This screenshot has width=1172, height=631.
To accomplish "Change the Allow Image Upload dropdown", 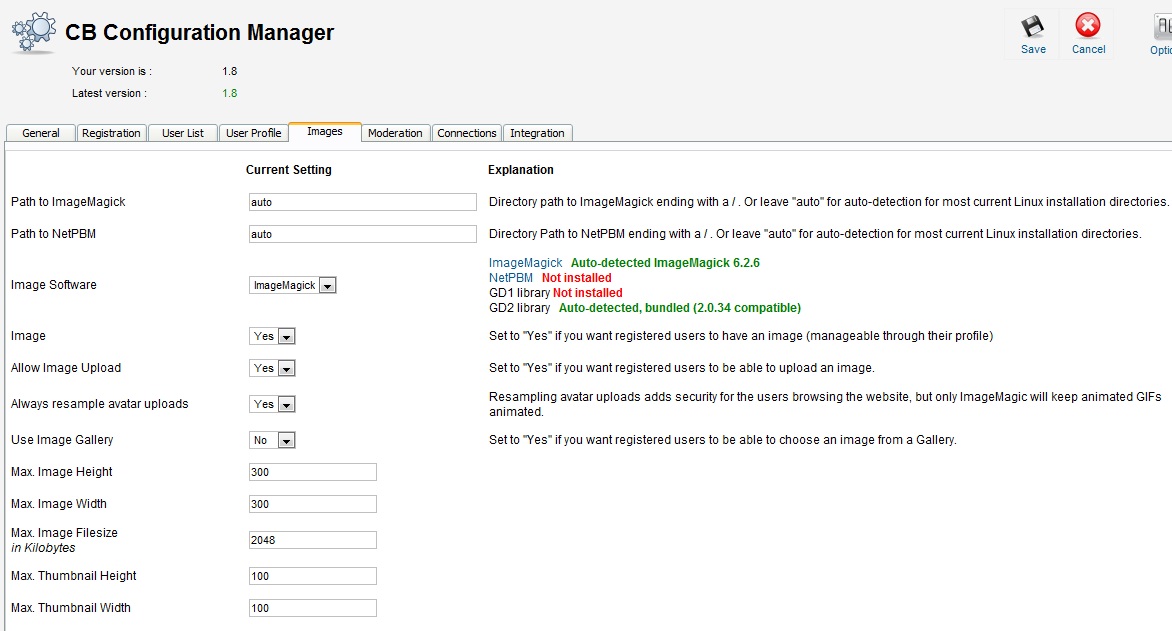I will click(272, 368).
